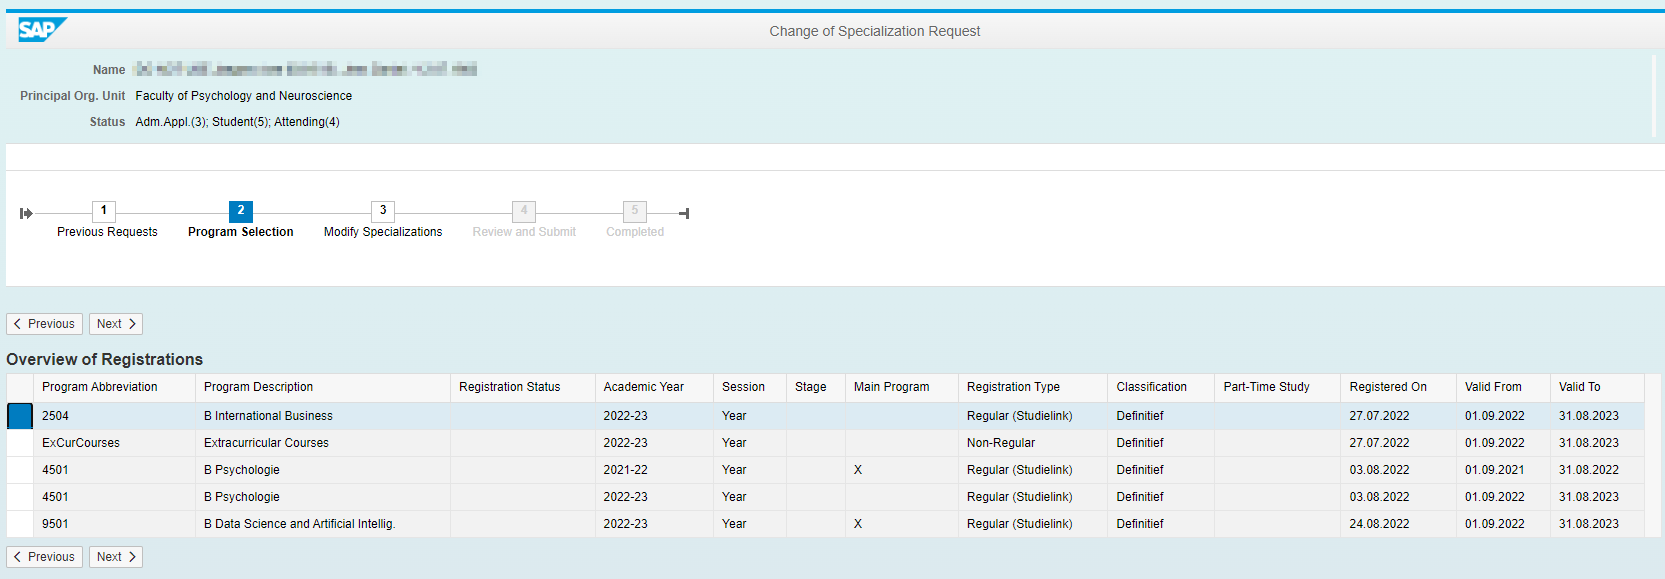Click the Registration Type column header
The width and height of the screenshot is (1665, 579).
tap(1033, 387)
